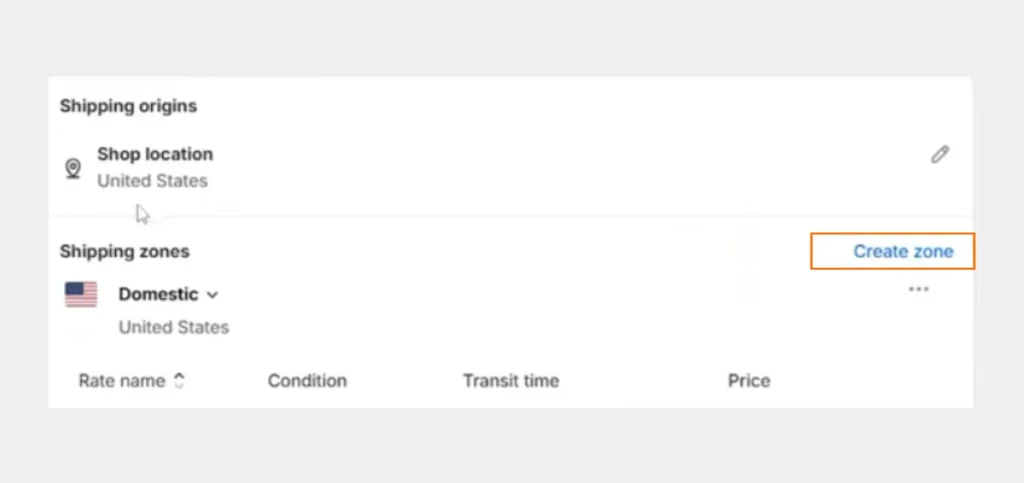Click the Price column header

749,381
